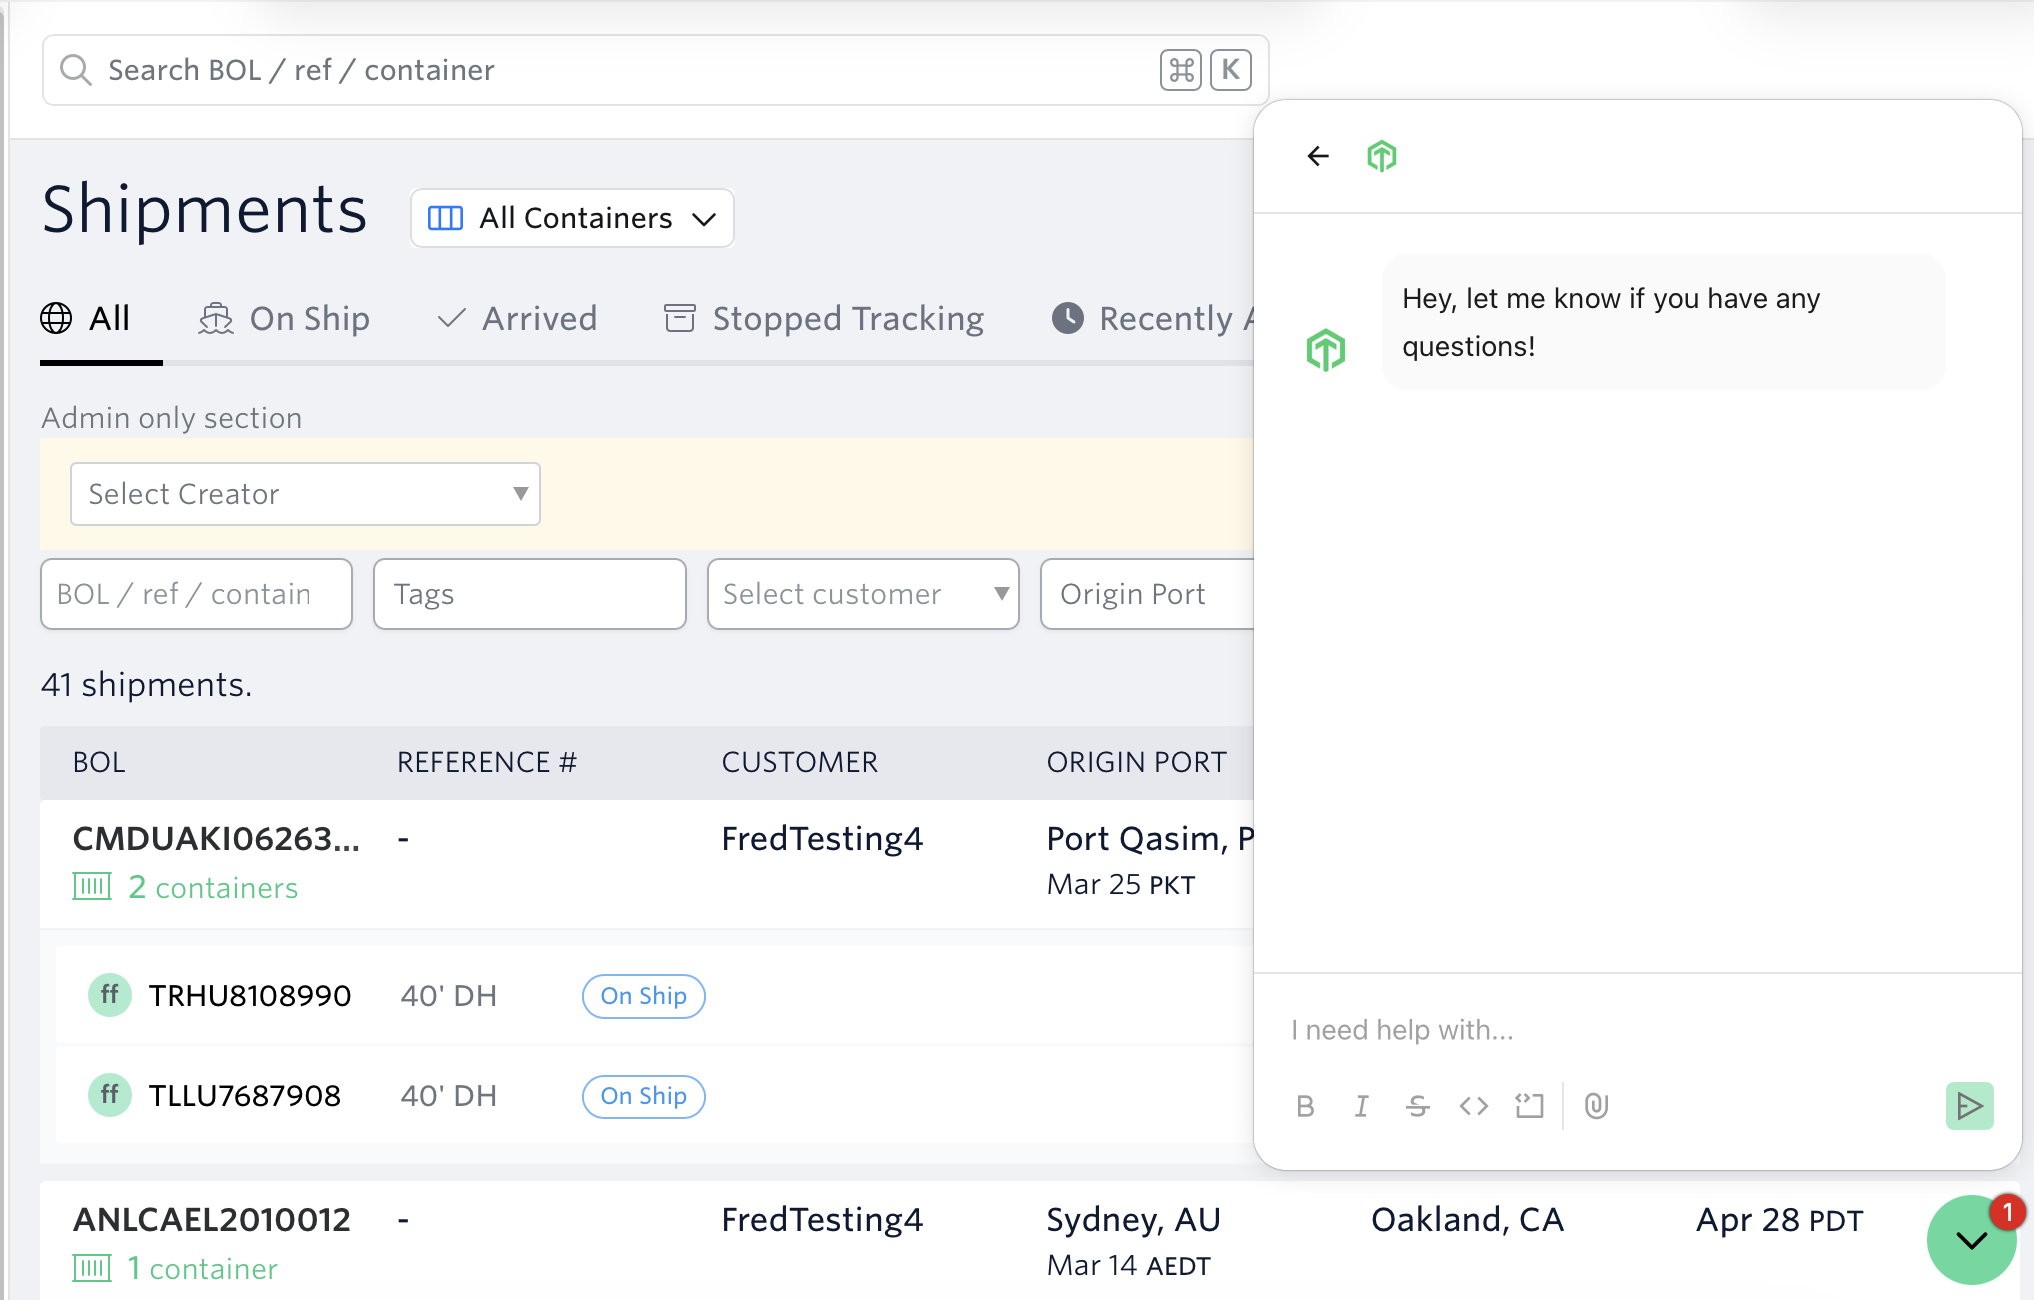Viewport: 2034px width, 1300px height.
Task: Collapse chat with green chevron bubble
Action: [1971, 1241]
